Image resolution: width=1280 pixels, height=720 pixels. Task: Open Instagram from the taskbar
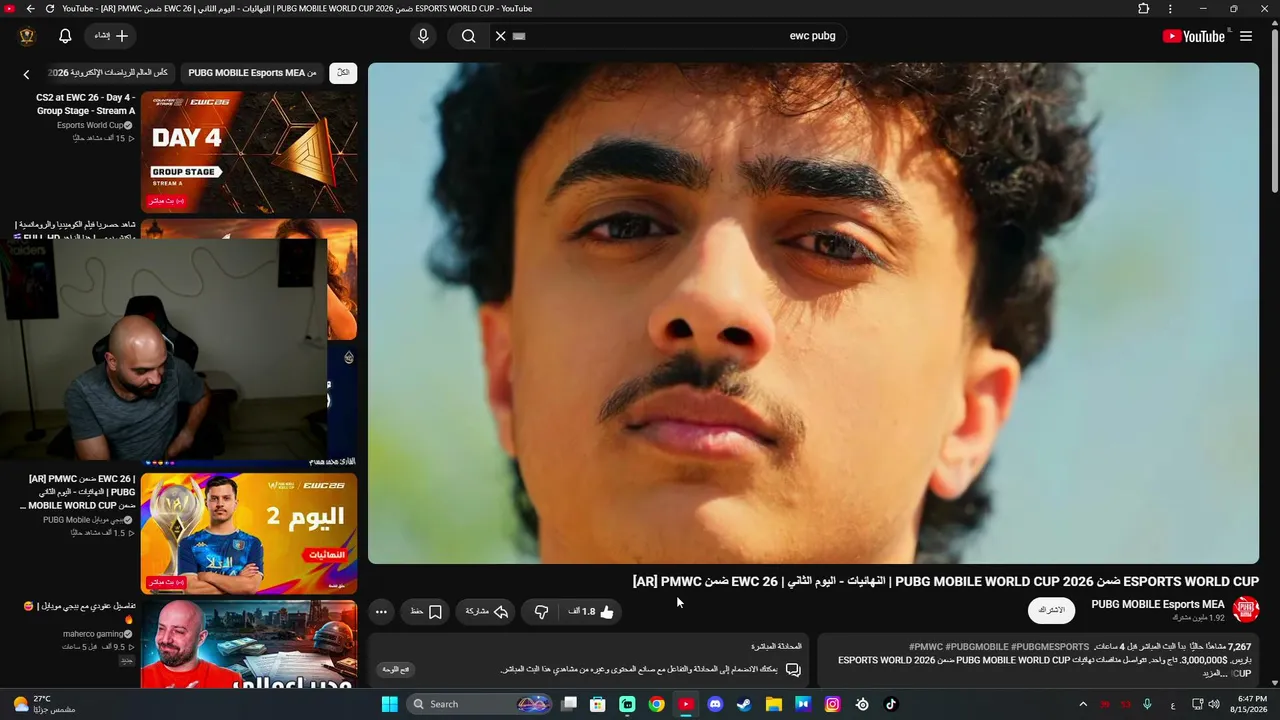832,704
